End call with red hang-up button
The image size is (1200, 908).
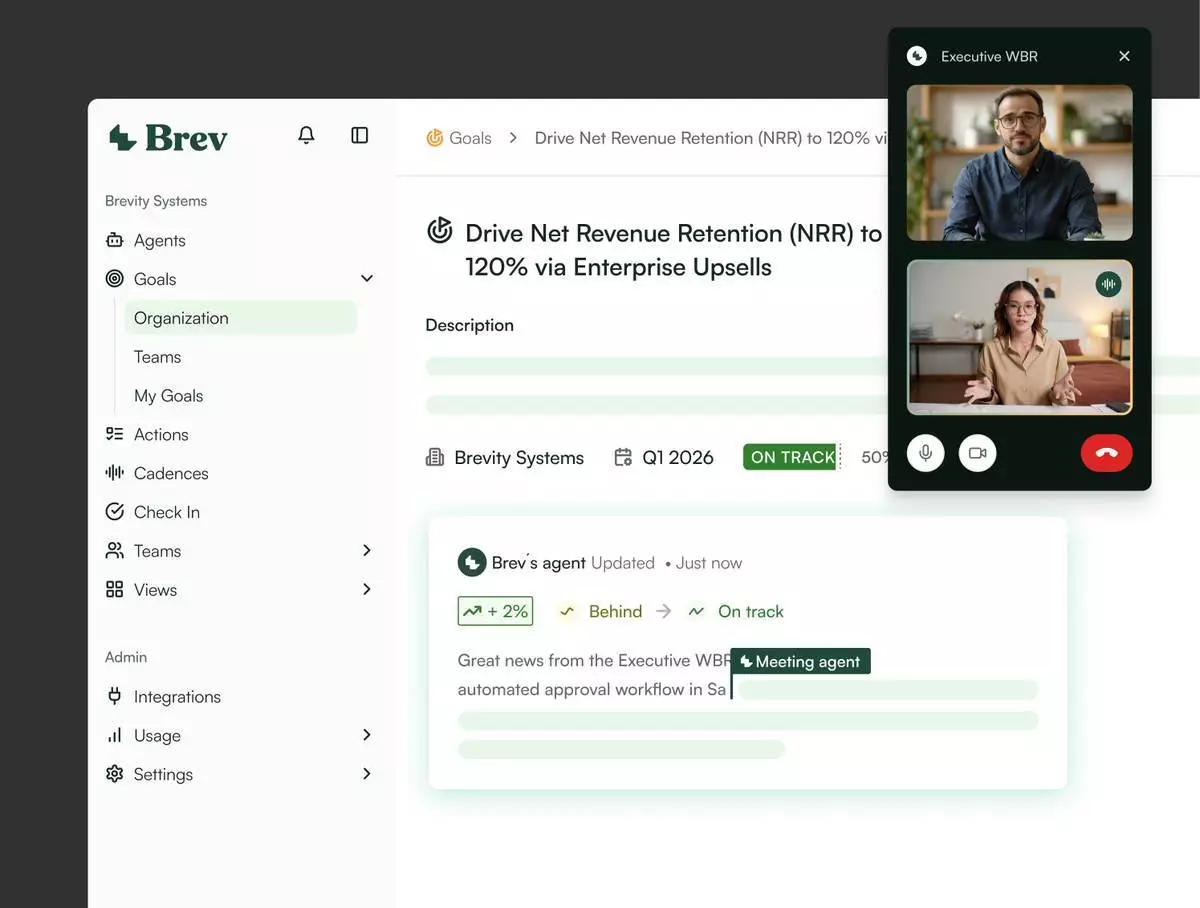[1106, 453]
